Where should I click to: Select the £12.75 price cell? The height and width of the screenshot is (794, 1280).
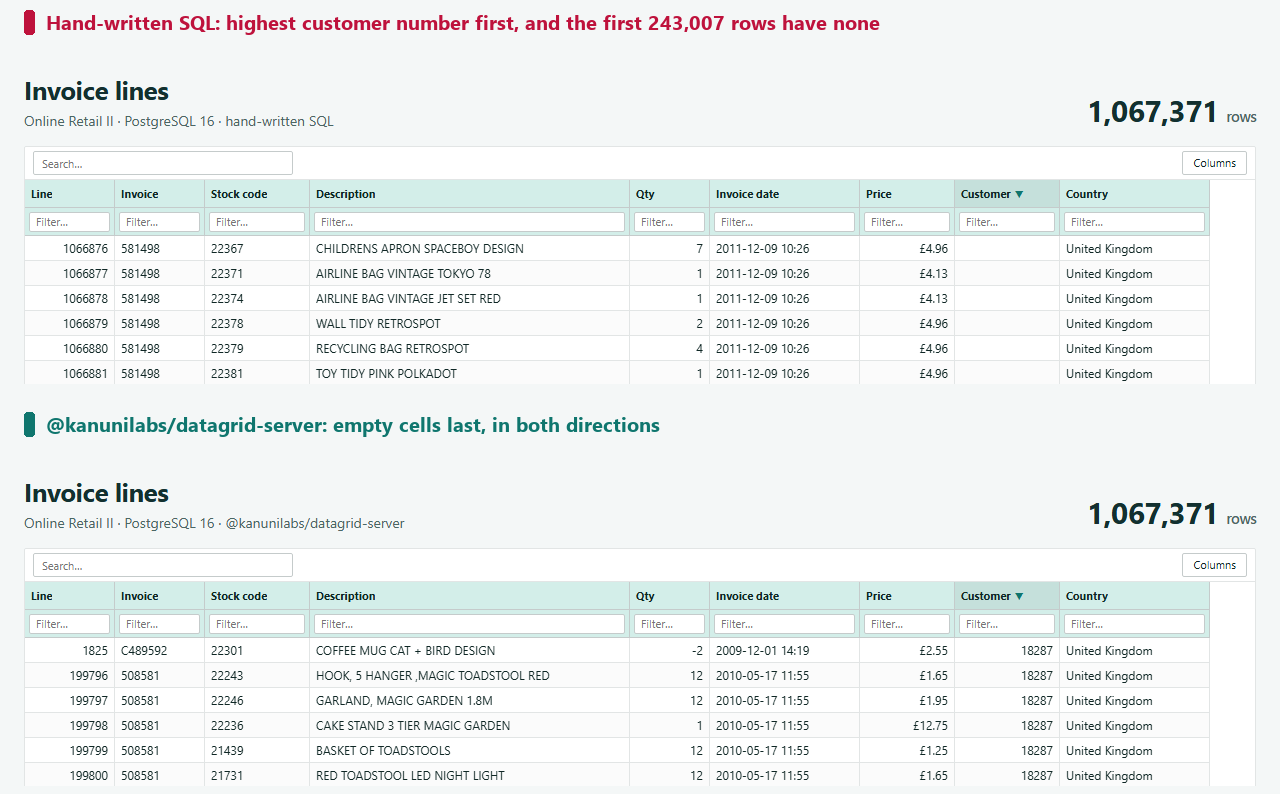tap(907, 726)
